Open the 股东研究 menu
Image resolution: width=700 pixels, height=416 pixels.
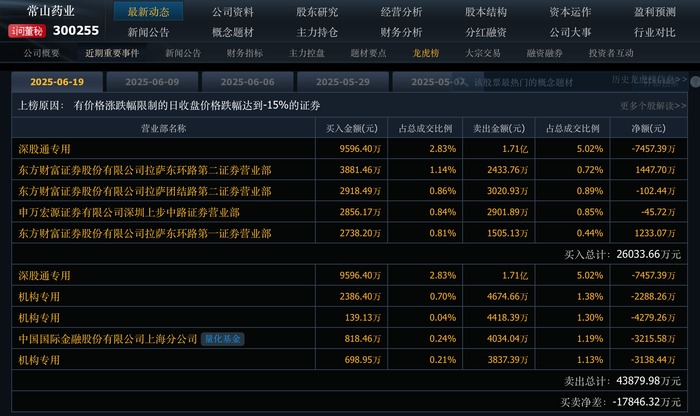(x=317, y=12)
